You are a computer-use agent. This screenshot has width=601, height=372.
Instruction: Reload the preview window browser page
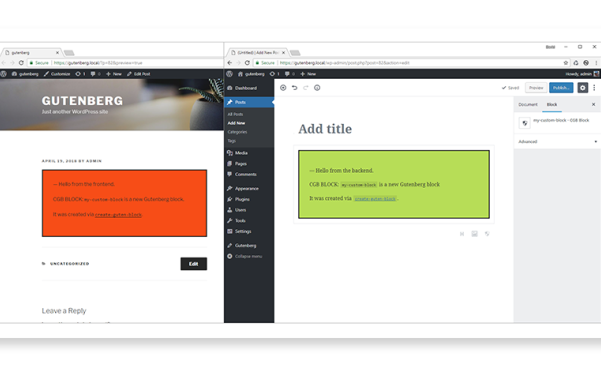21,63
